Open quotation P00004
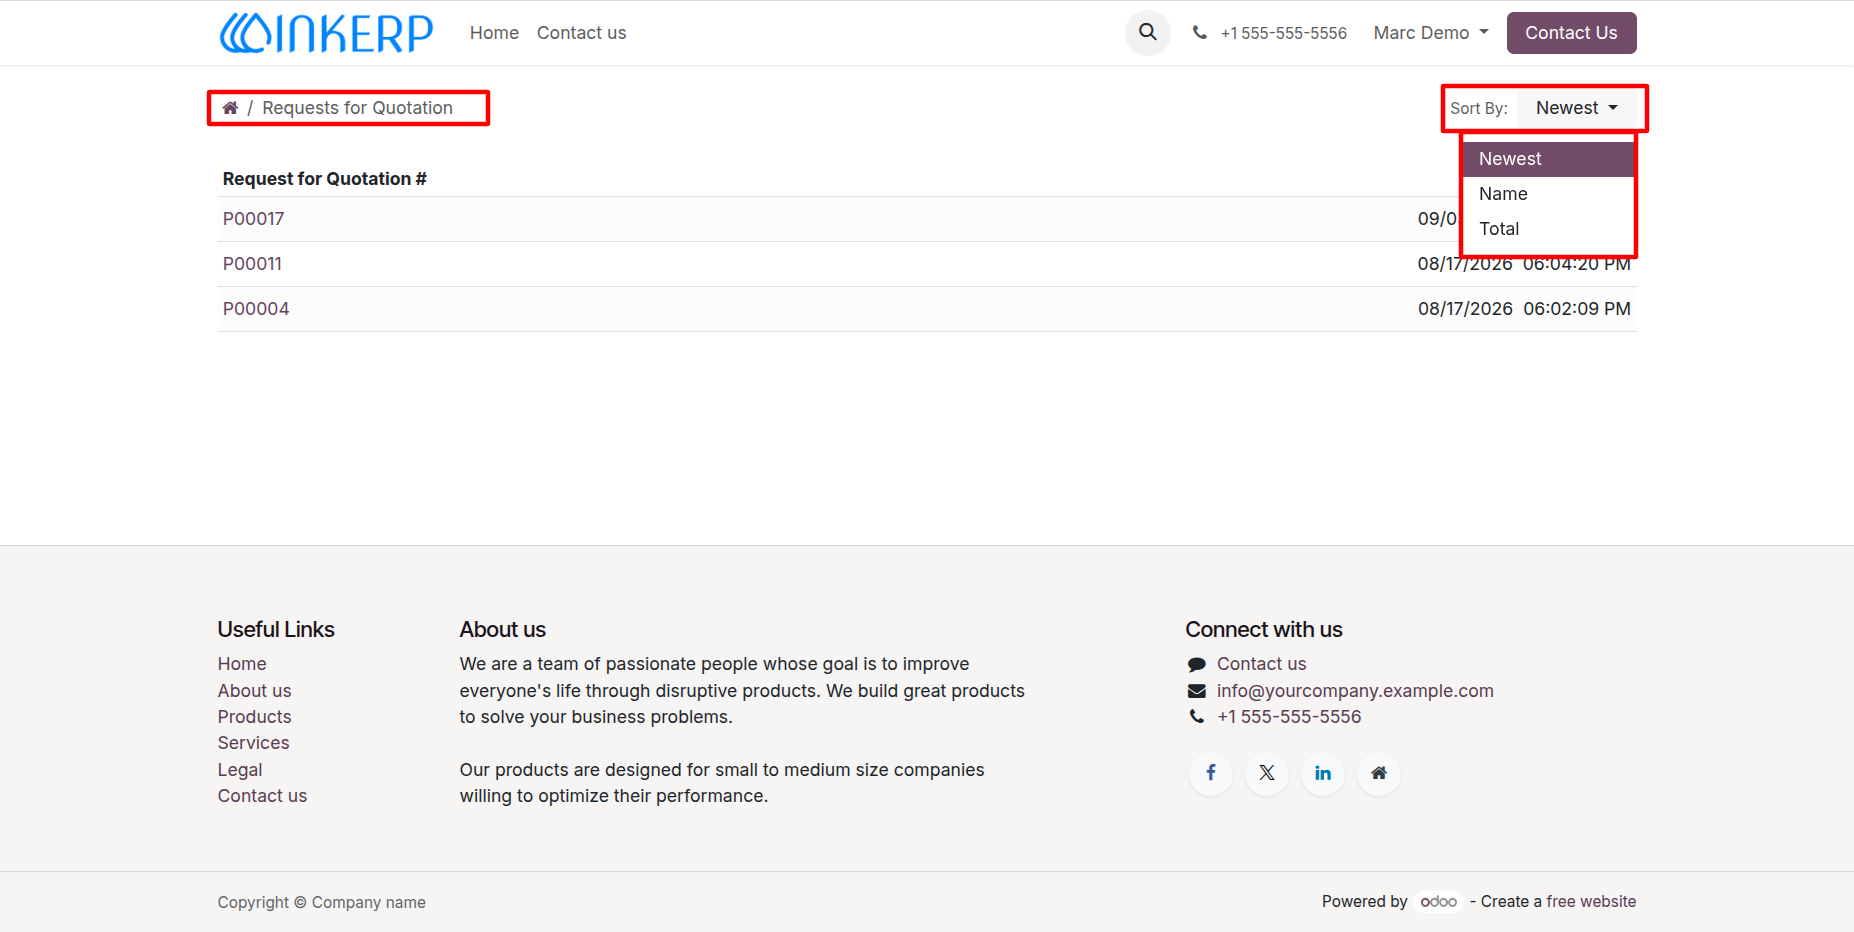The width and height of the screenshot is (1854, 932). tap(256, 309)
